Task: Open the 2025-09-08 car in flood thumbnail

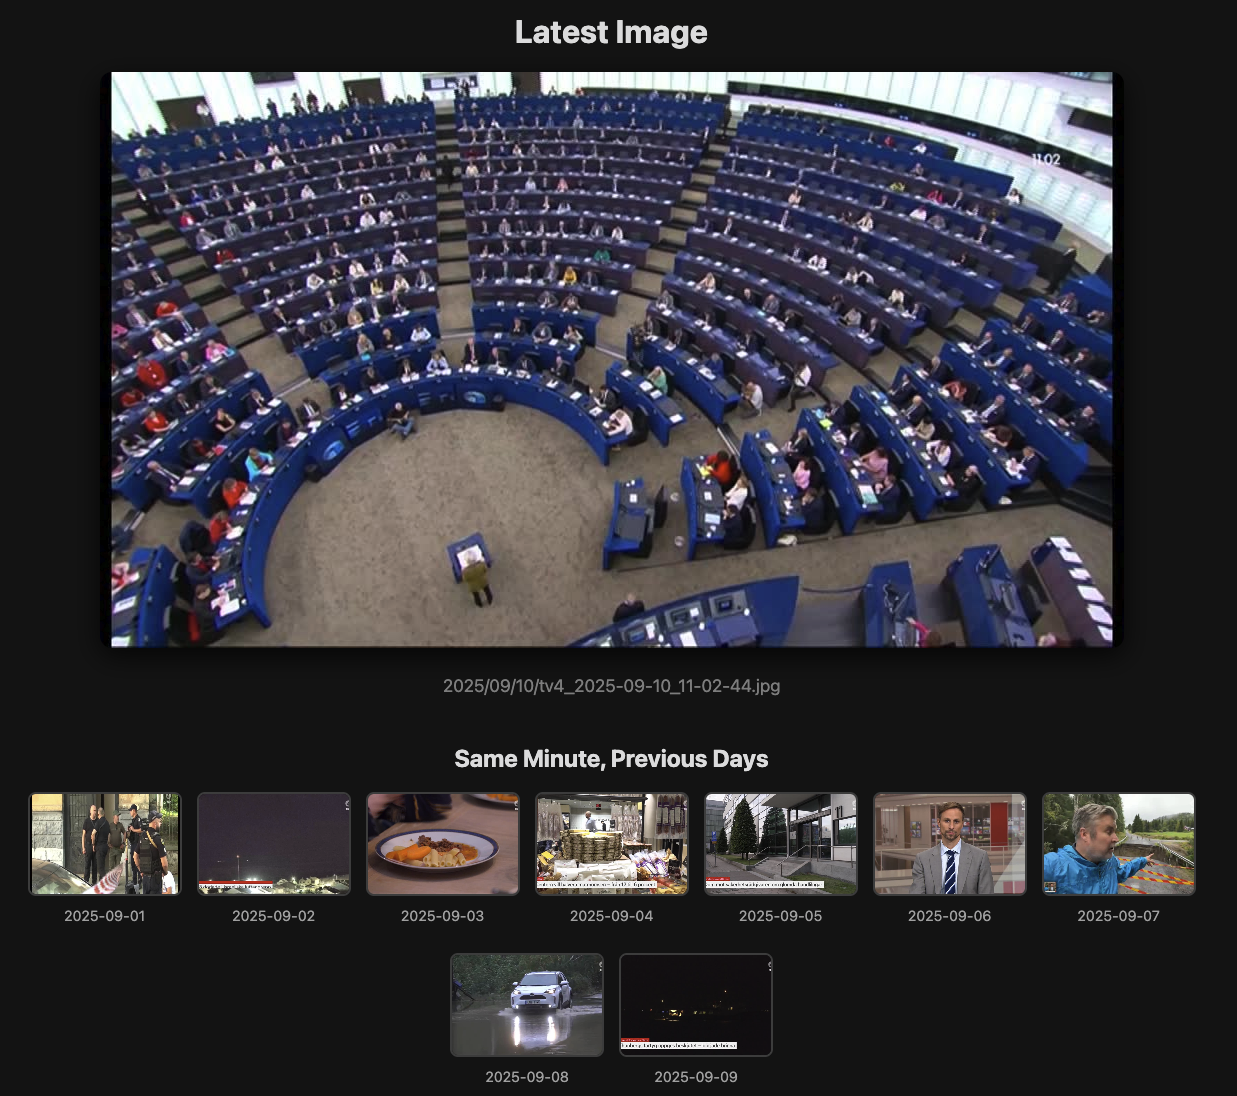Action: (x=527, y=1005)
